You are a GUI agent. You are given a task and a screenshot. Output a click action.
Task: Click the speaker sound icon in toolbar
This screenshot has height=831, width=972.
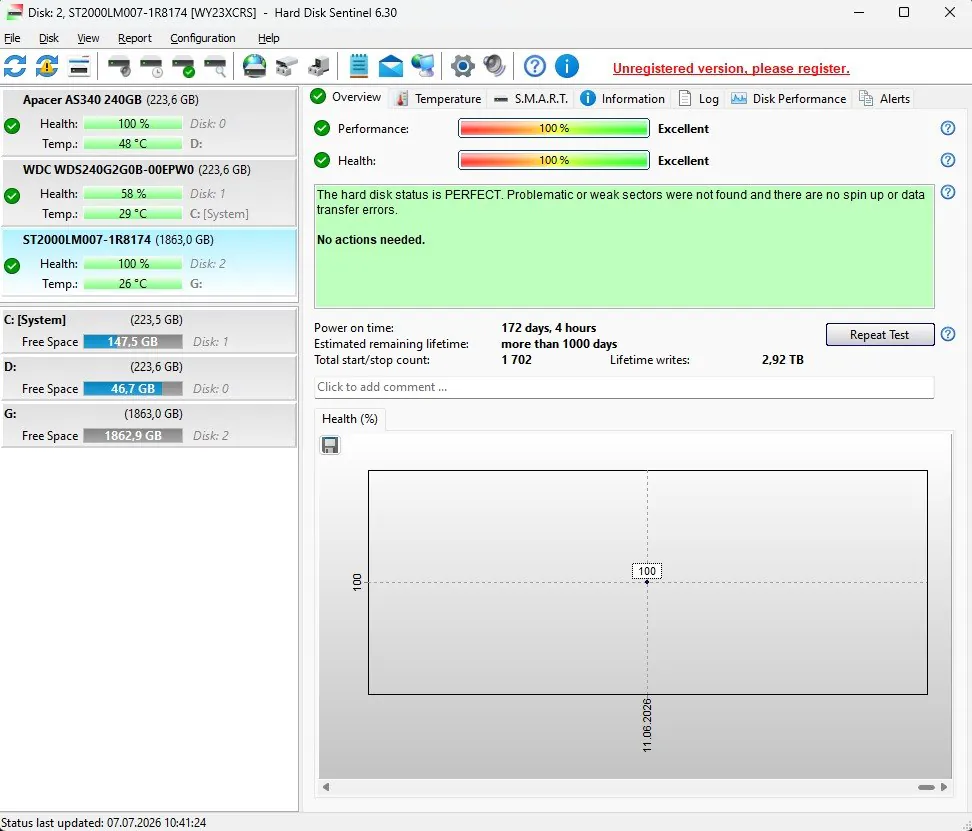click(x=494, y=66)
